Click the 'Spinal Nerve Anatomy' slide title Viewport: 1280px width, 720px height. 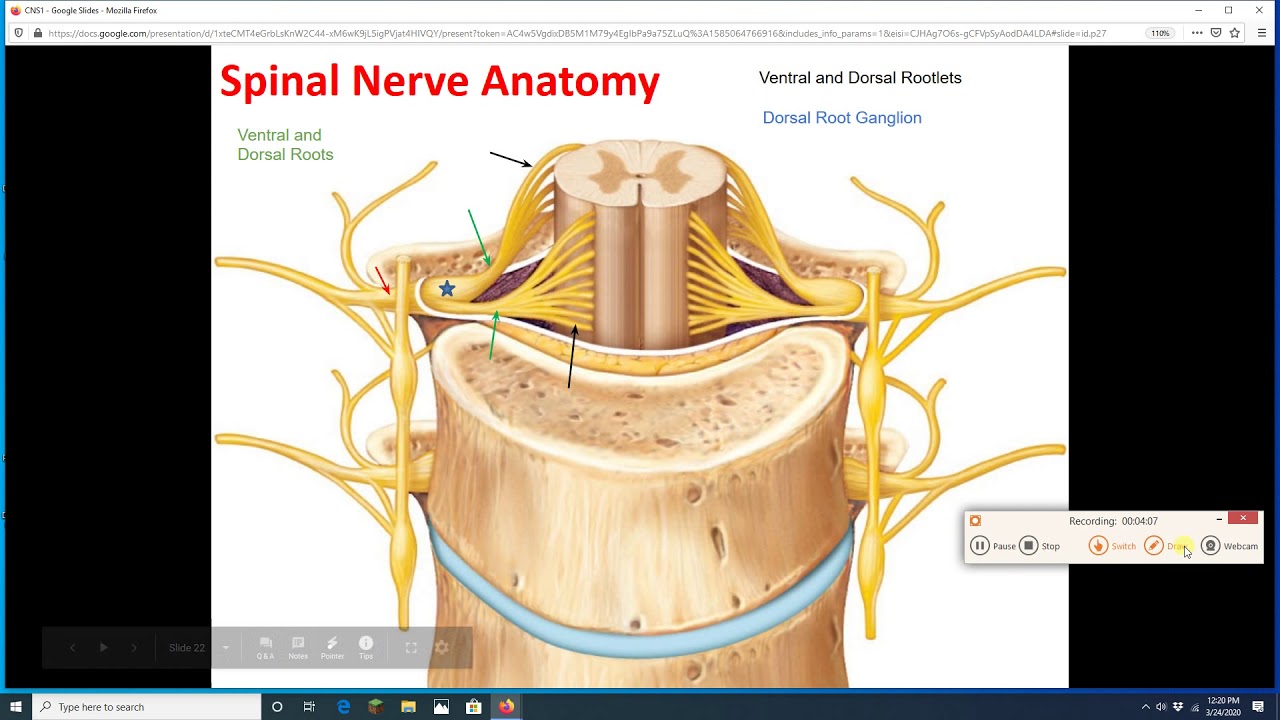tap(439, 82)
